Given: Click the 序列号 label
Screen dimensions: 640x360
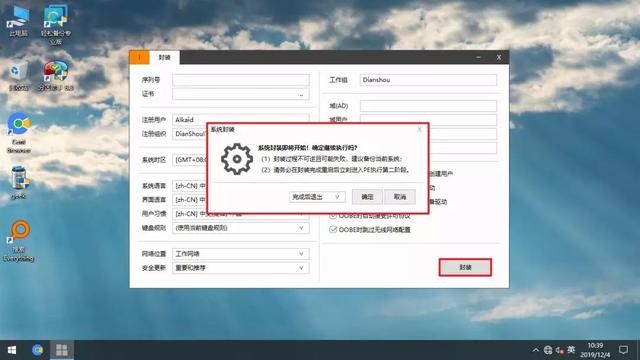Looking at the screenshot, I should pos(151,80).
